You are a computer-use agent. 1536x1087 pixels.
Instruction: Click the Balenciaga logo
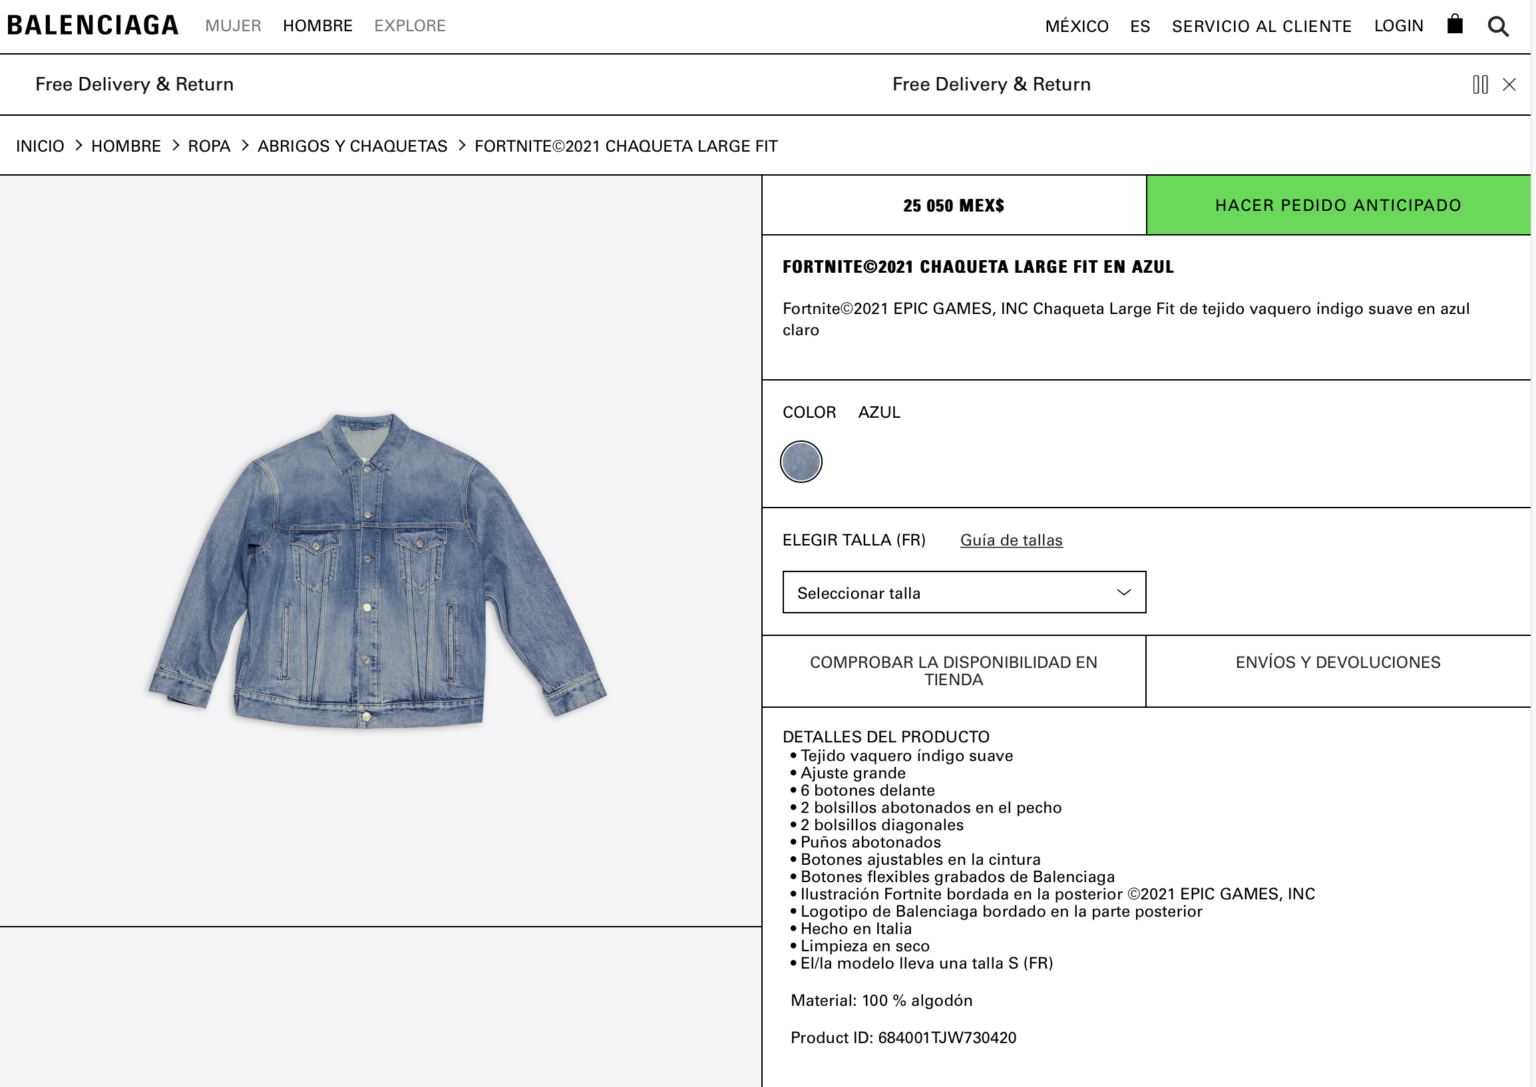(x=93, y=25)
